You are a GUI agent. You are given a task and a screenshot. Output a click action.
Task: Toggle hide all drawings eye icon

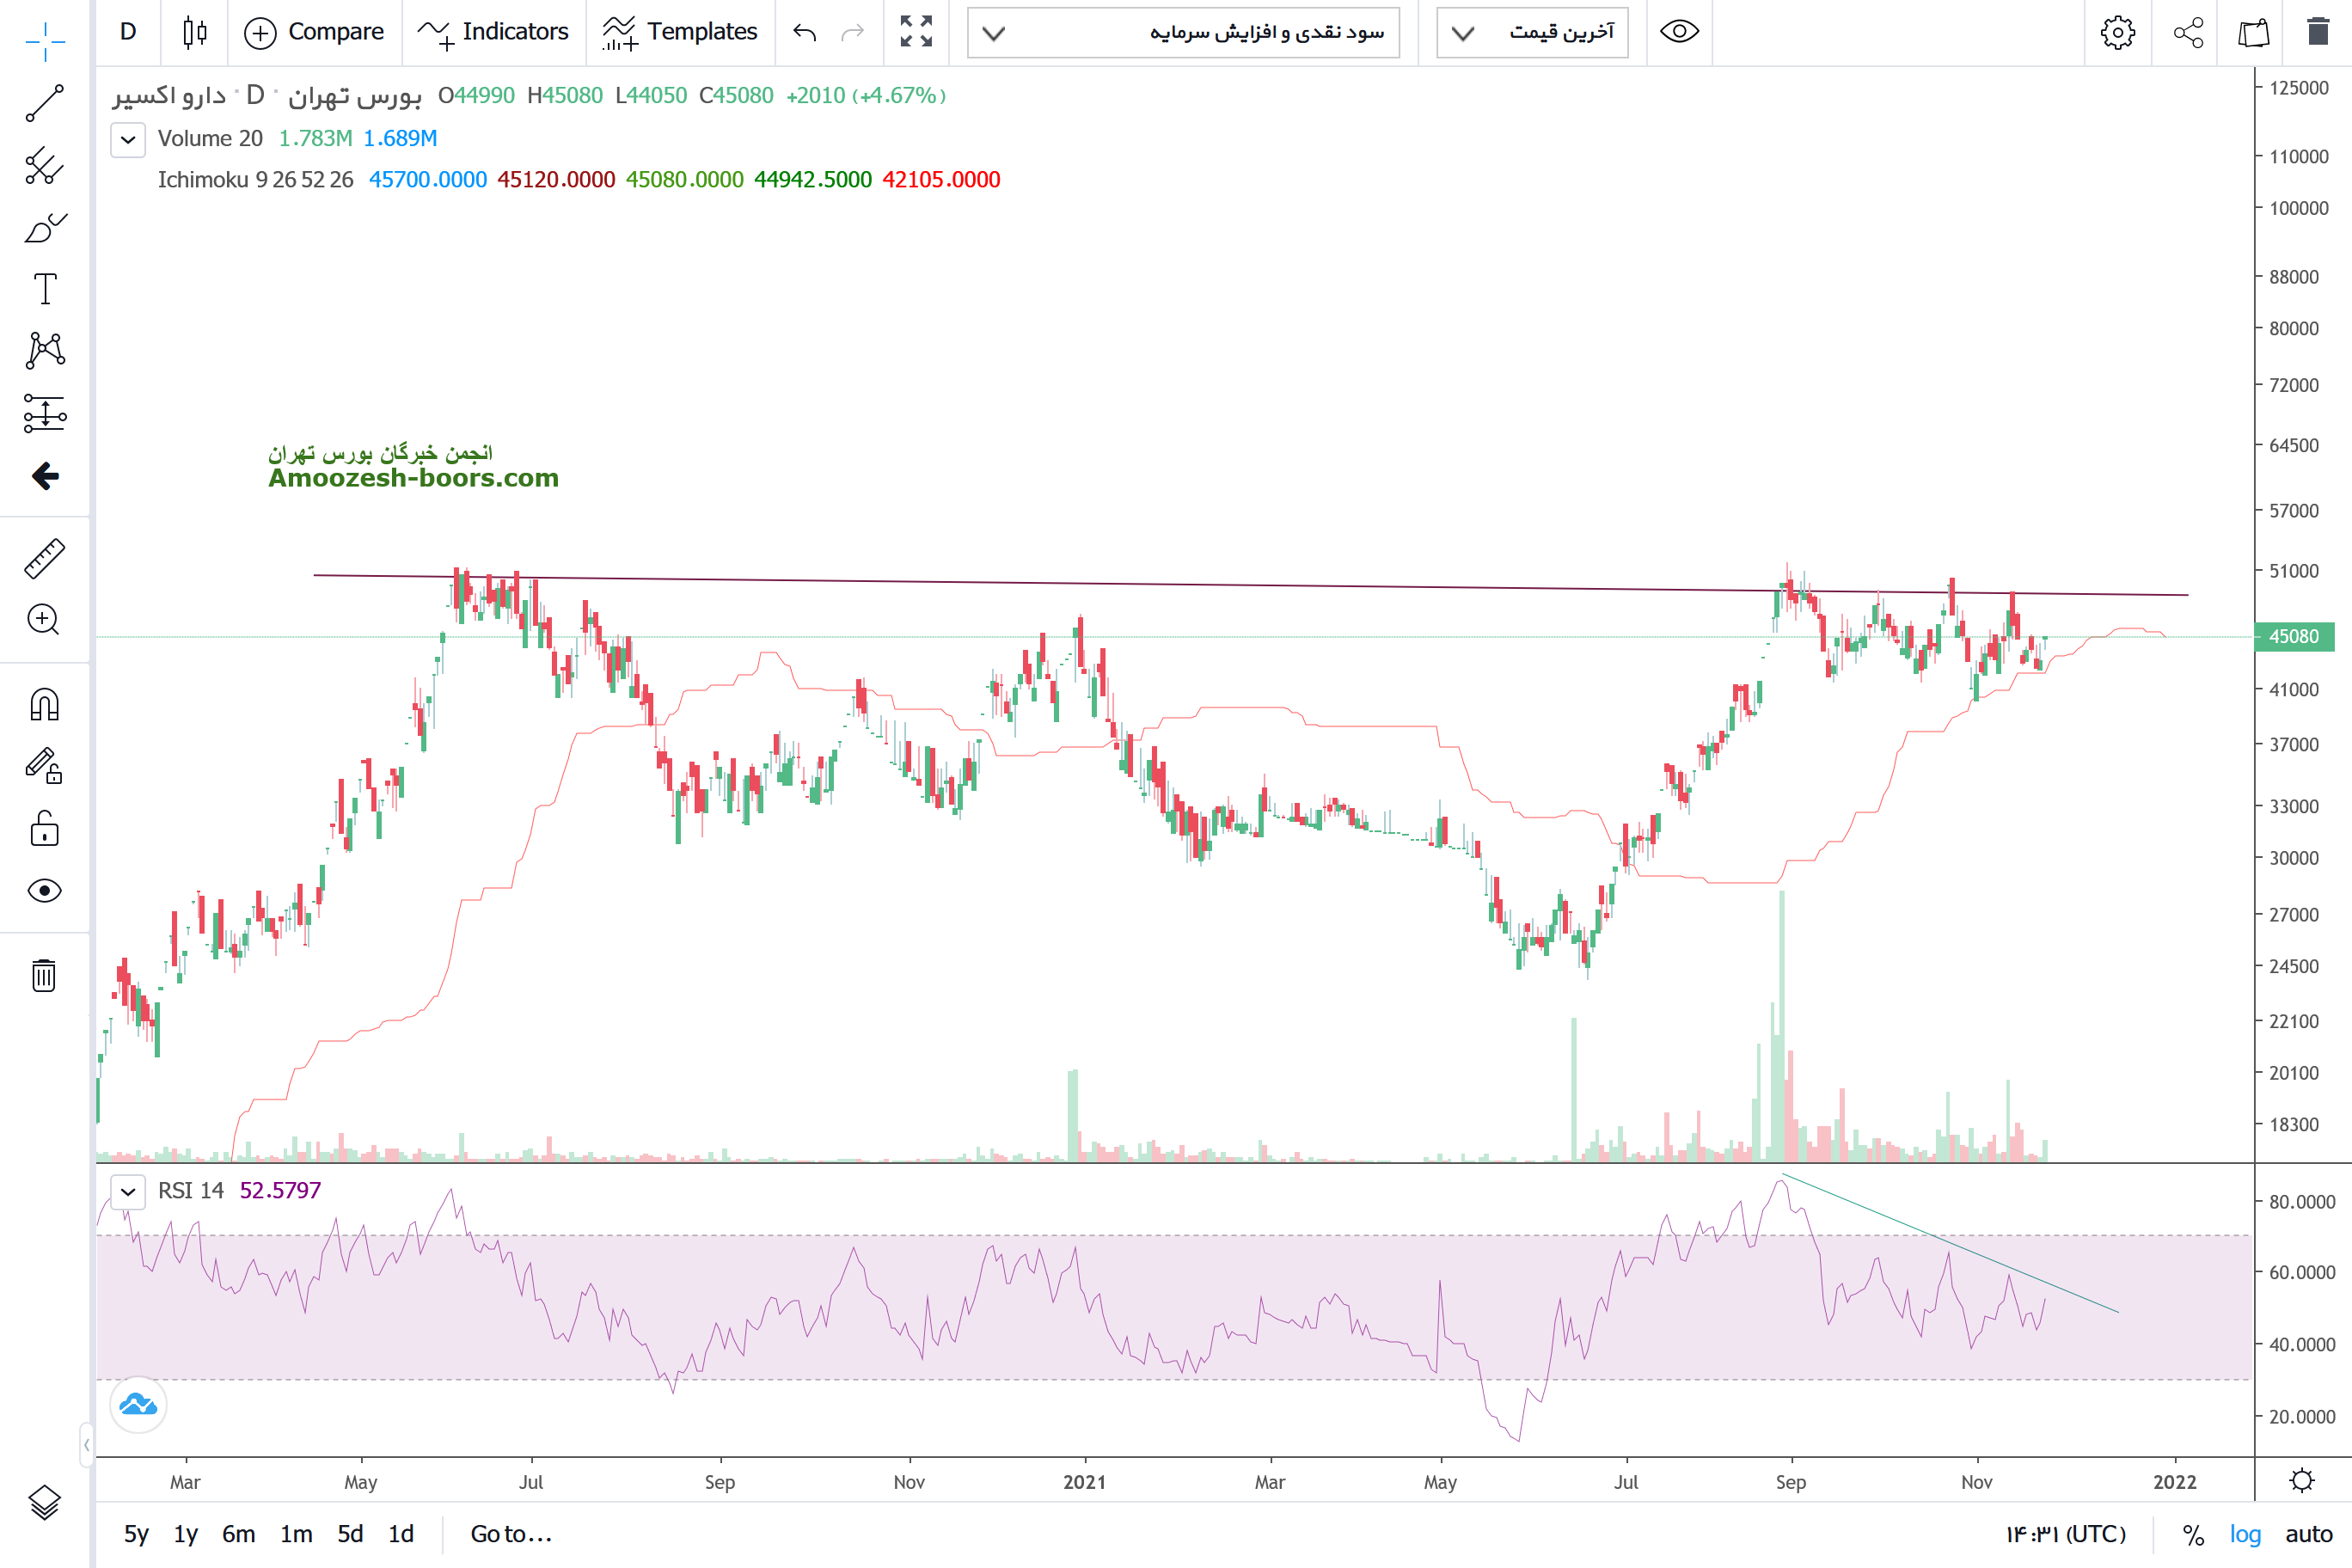[x=45, y=890]
